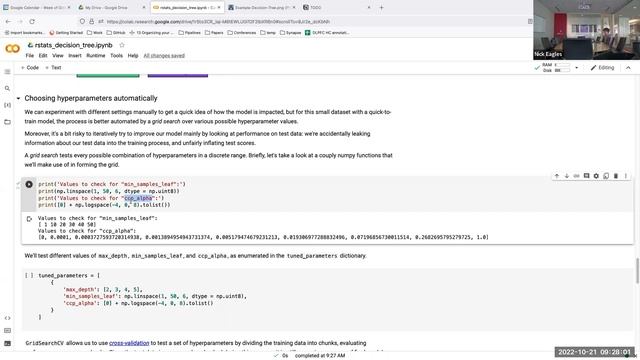Screen dimensions: 640x360
Task: Add a new Text cell
Action: click(53, 68)
